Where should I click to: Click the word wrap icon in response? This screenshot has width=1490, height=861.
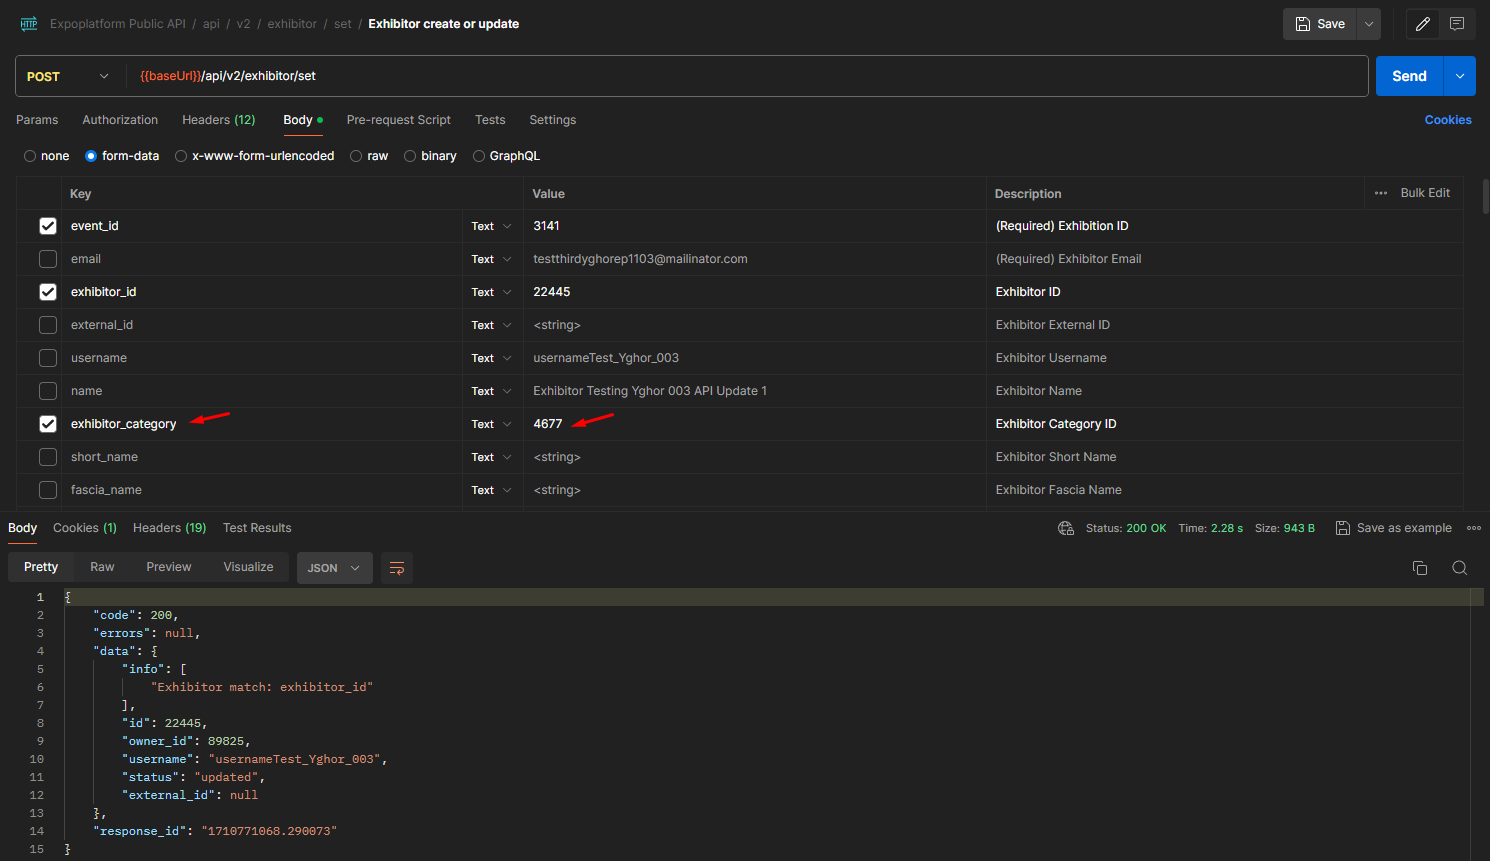tap(397, 568)
